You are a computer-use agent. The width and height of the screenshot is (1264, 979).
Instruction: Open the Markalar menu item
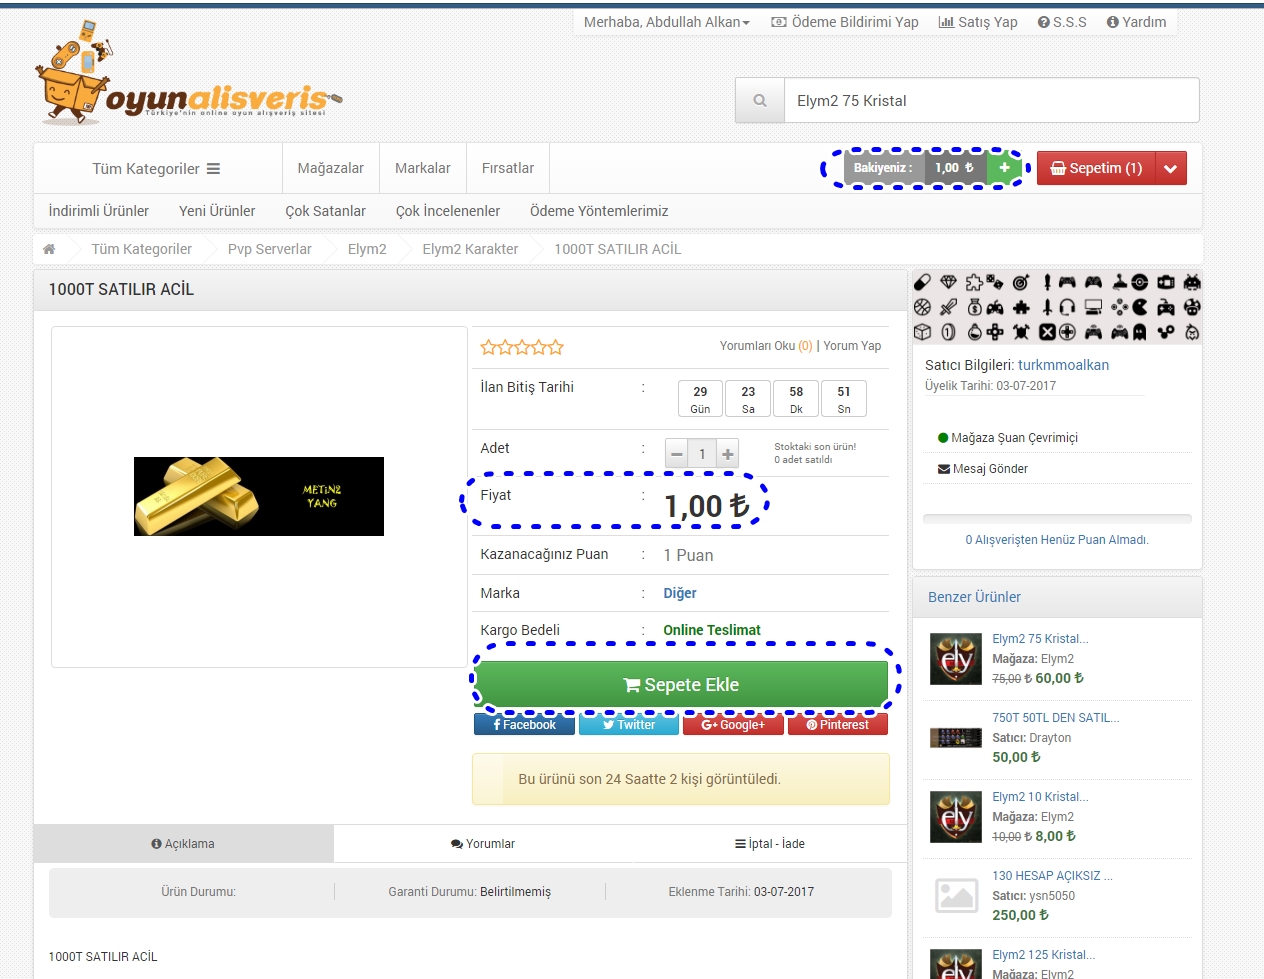[x=423, y=168]
